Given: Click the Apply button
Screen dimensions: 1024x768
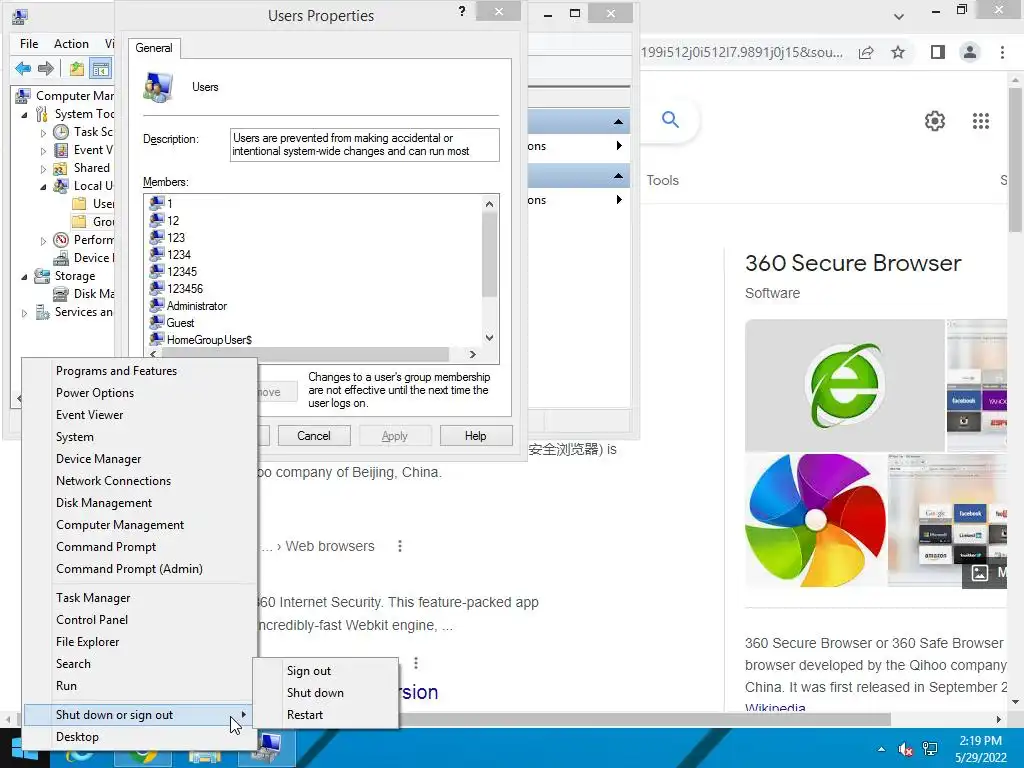Looking at the screenshot, I should tap(395, 436).
